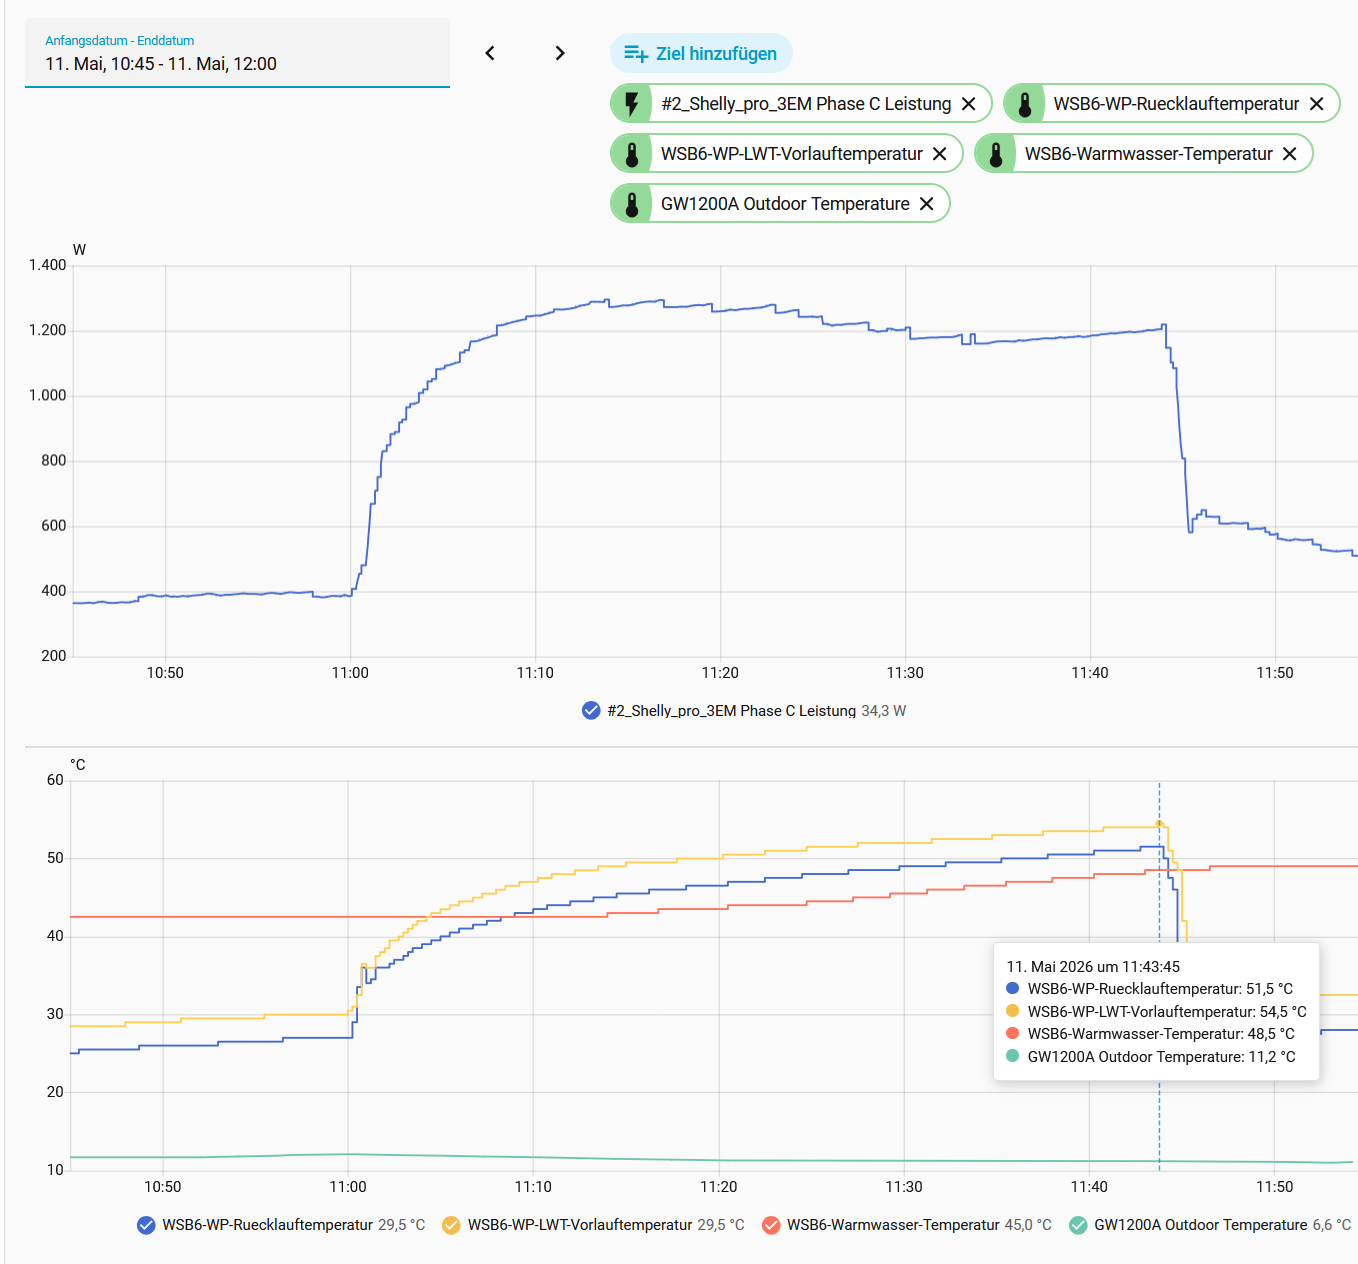Click thermometer icon on WSB6-WP-Ruecklauftemperatur chip
1358x1264 pixels.
[x=1025, y=104]
